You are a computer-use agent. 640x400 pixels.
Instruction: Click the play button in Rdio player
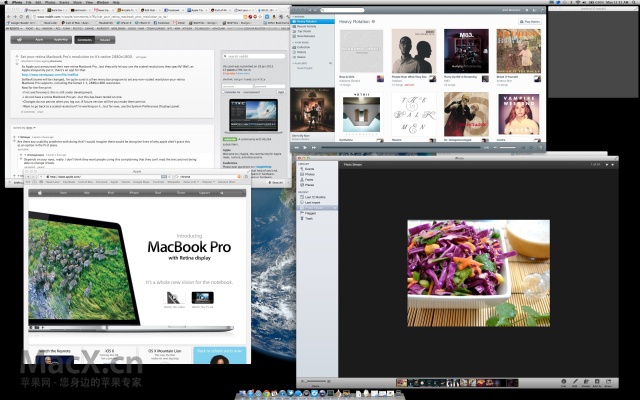305,147
